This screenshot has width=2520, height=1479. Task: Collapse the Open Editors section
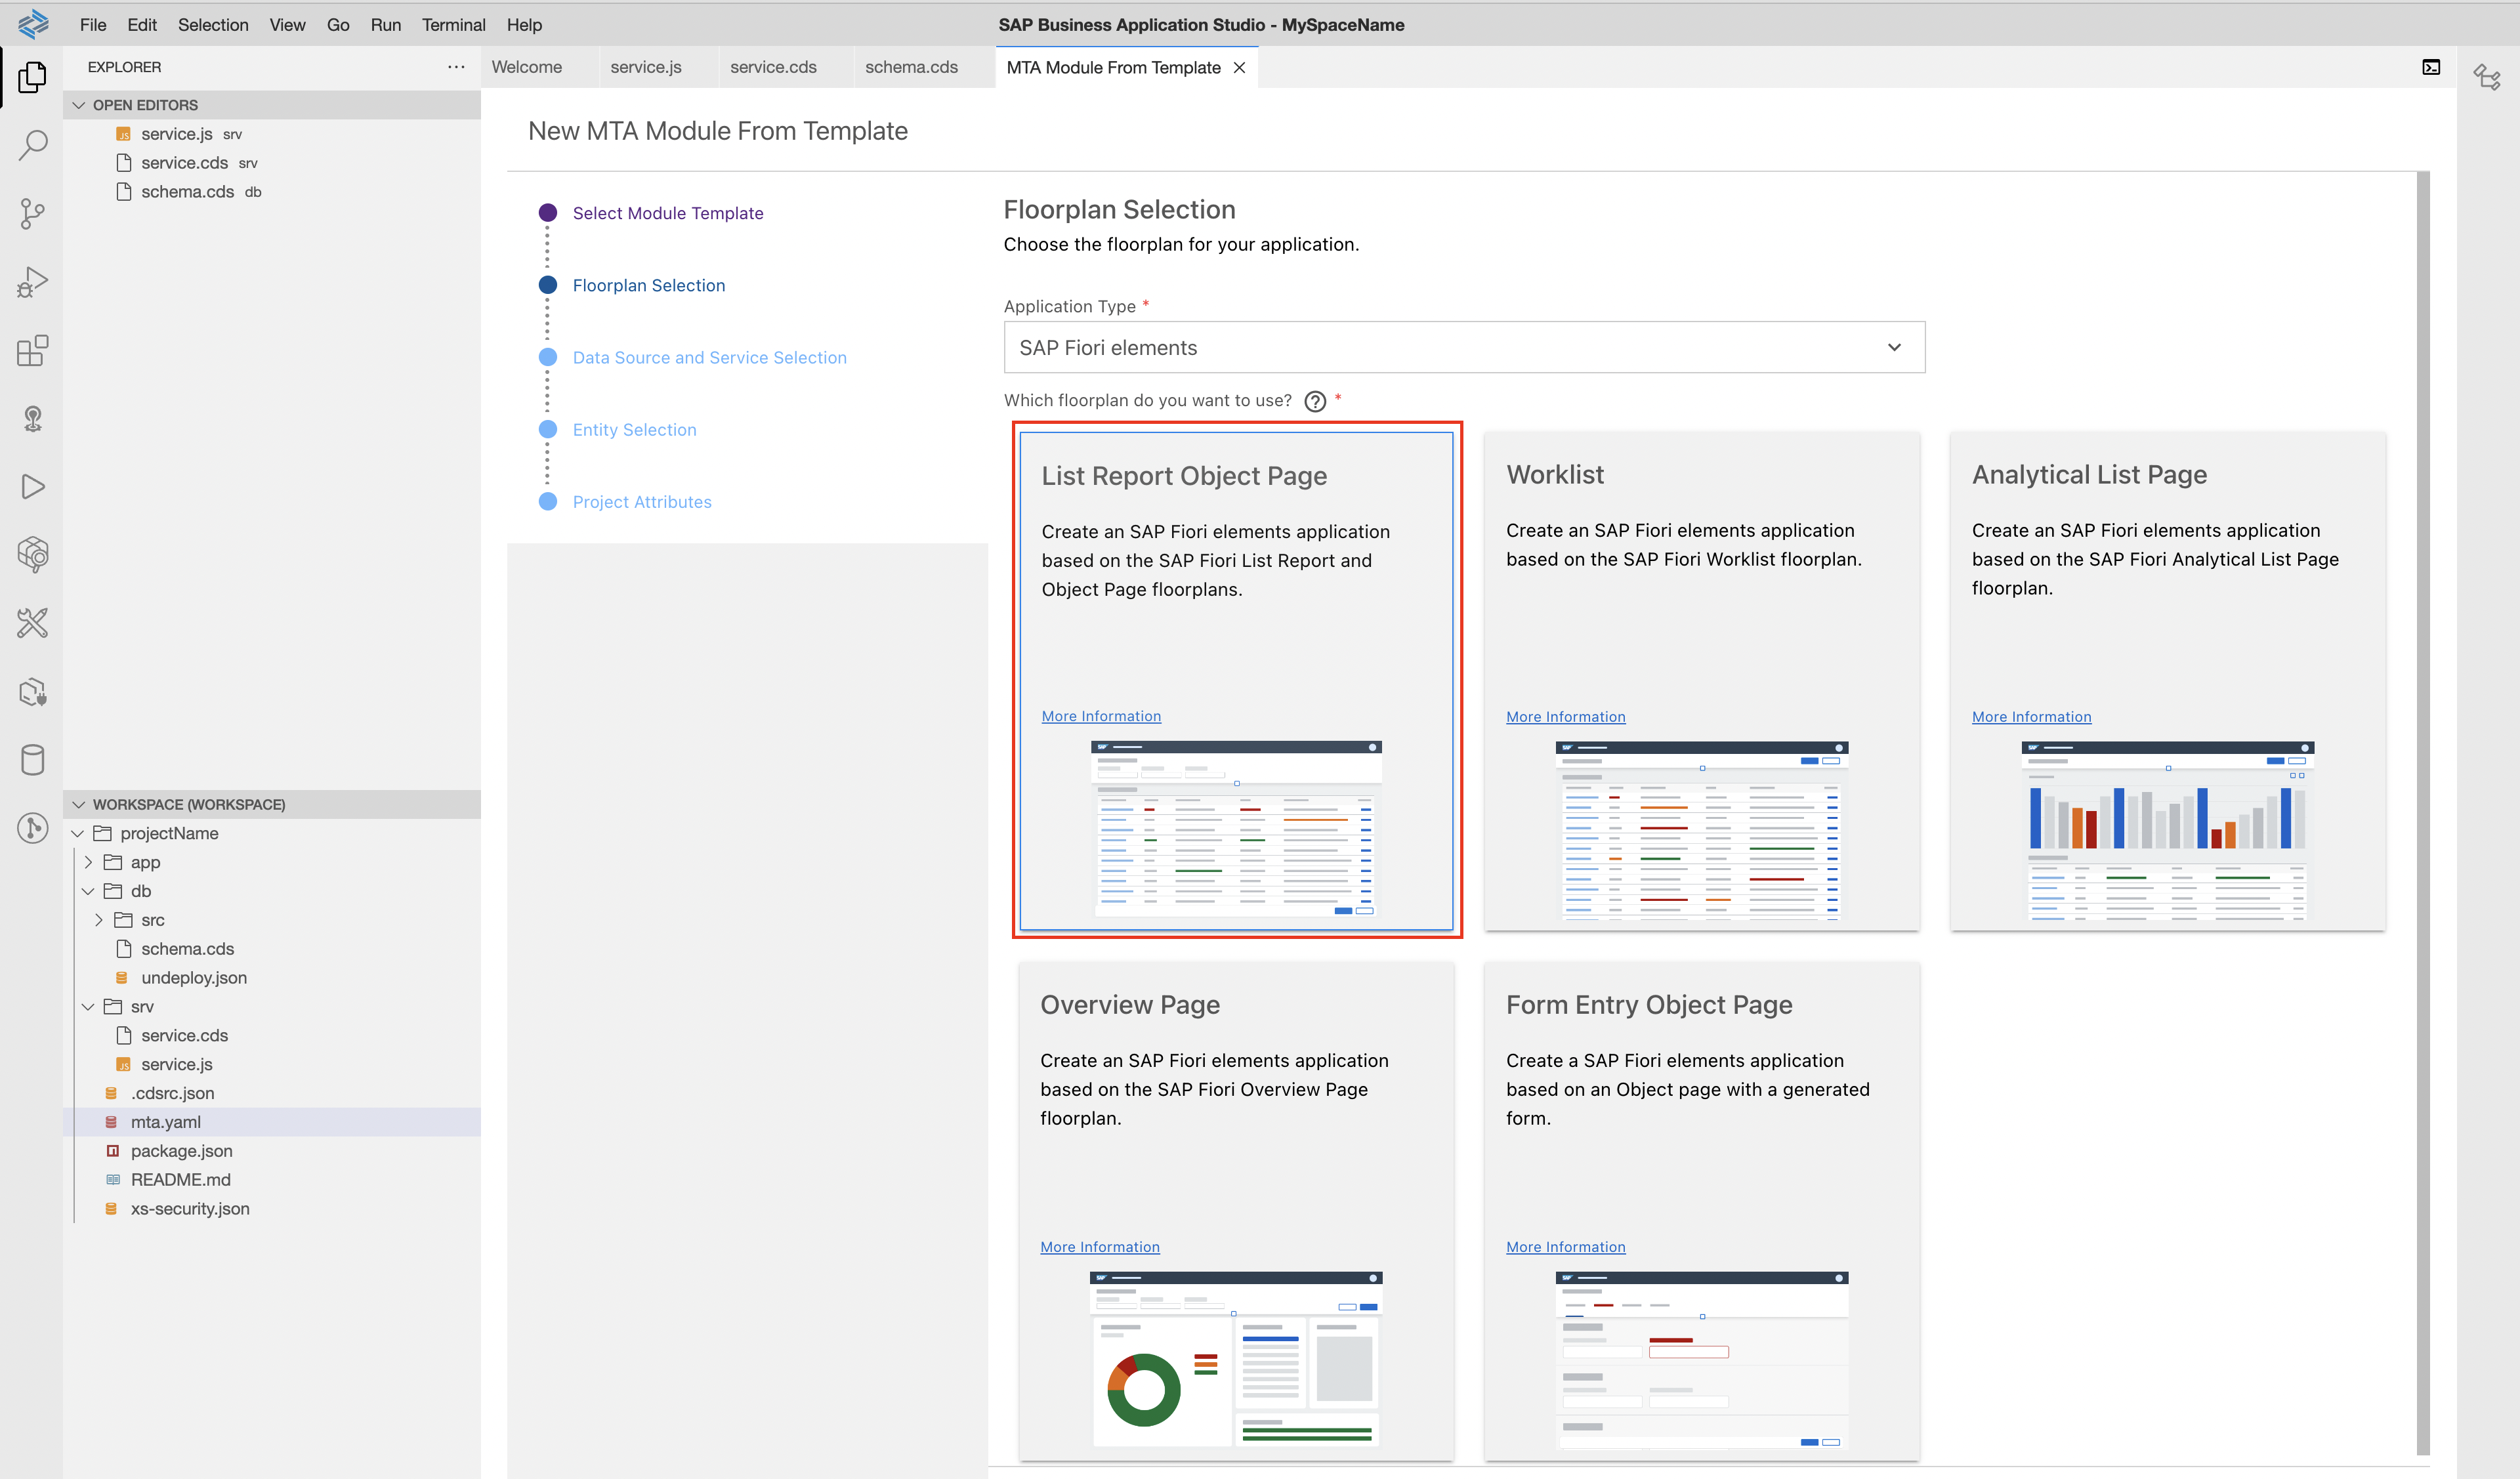coord(272,105)
